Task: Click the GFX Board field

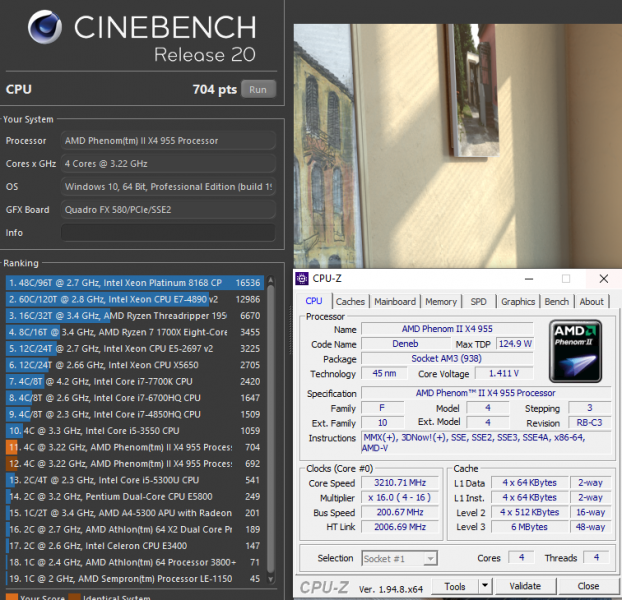Action: [168, 210]
